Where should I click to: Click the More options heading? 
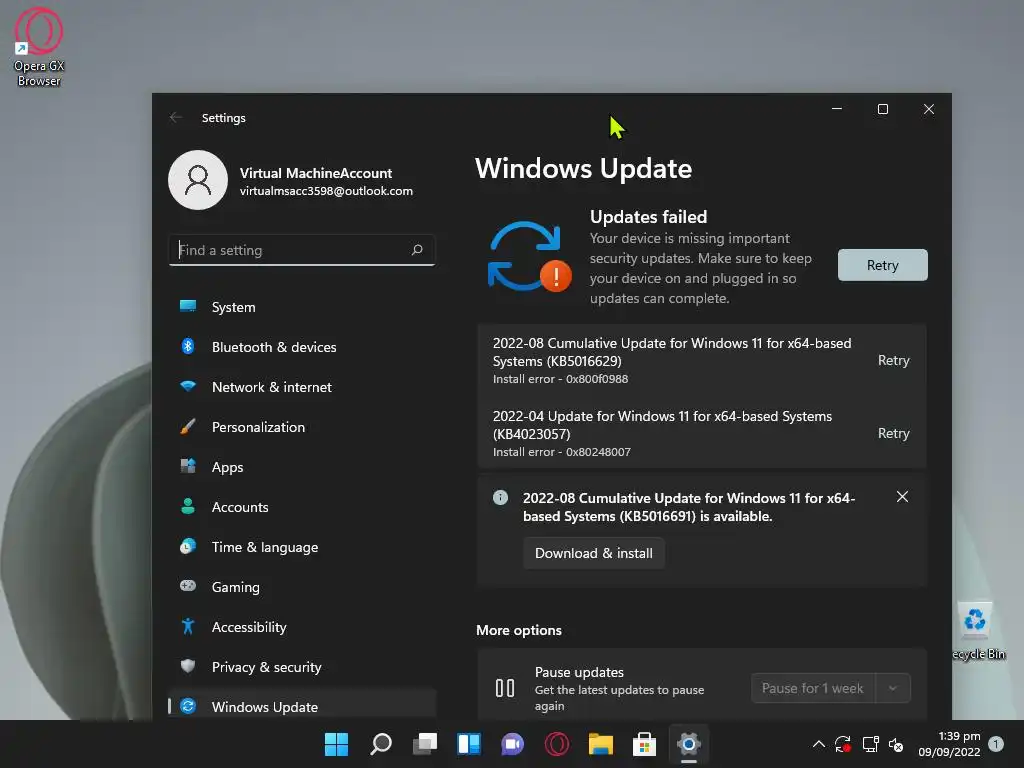pos(519,630)
